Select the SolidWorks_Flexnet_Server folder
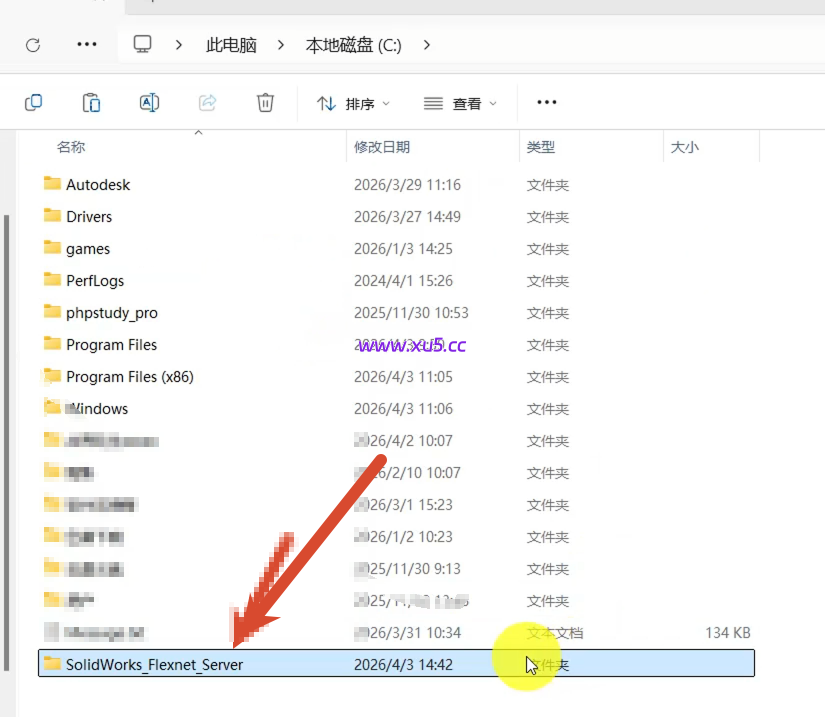The width and height of the screenshot is (825, 717). pos(151,664)
